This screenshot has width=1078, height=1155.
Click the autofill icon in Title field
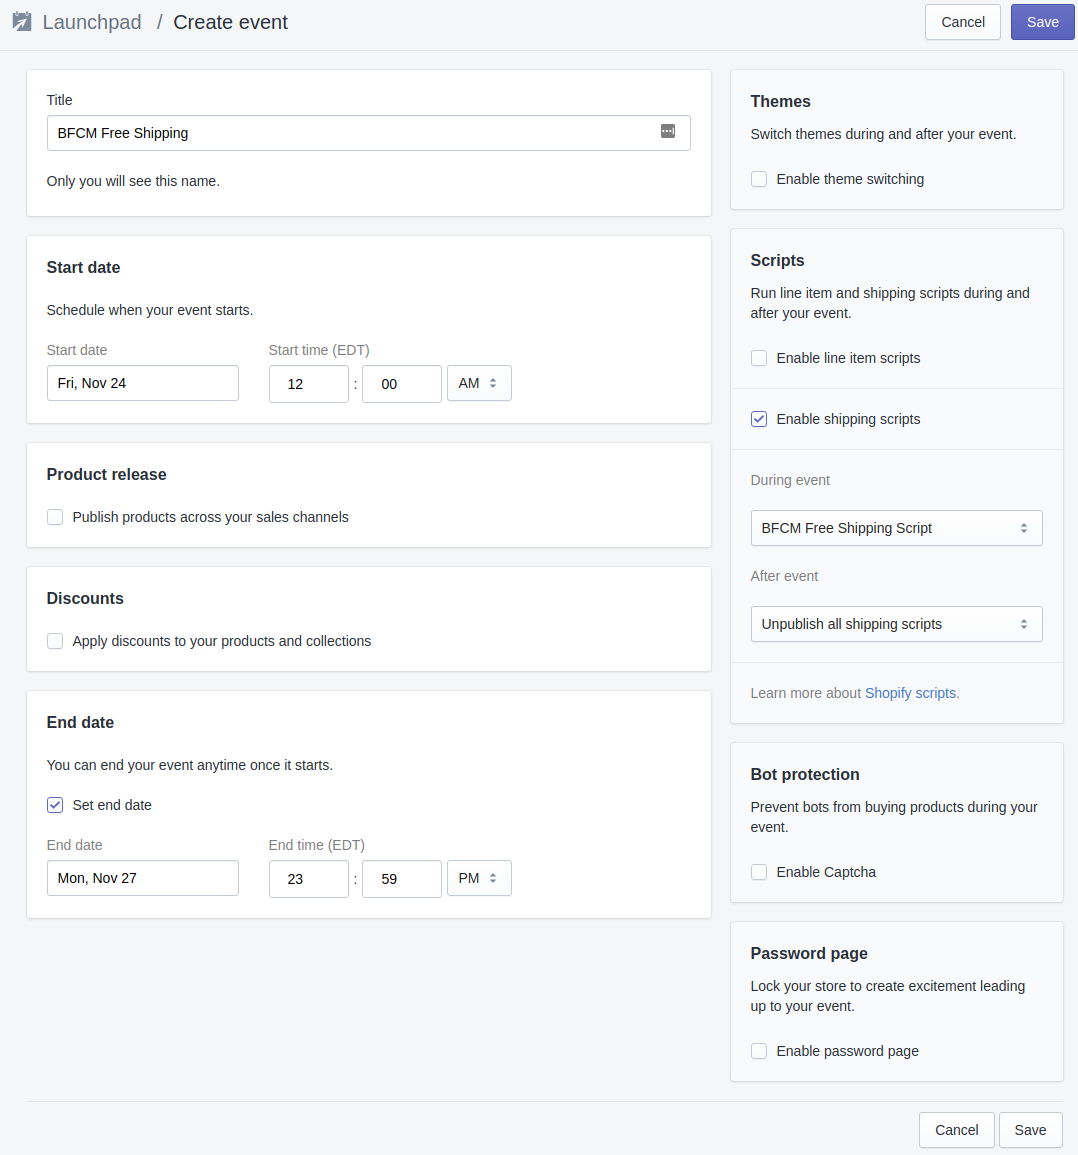click(668, 131)
